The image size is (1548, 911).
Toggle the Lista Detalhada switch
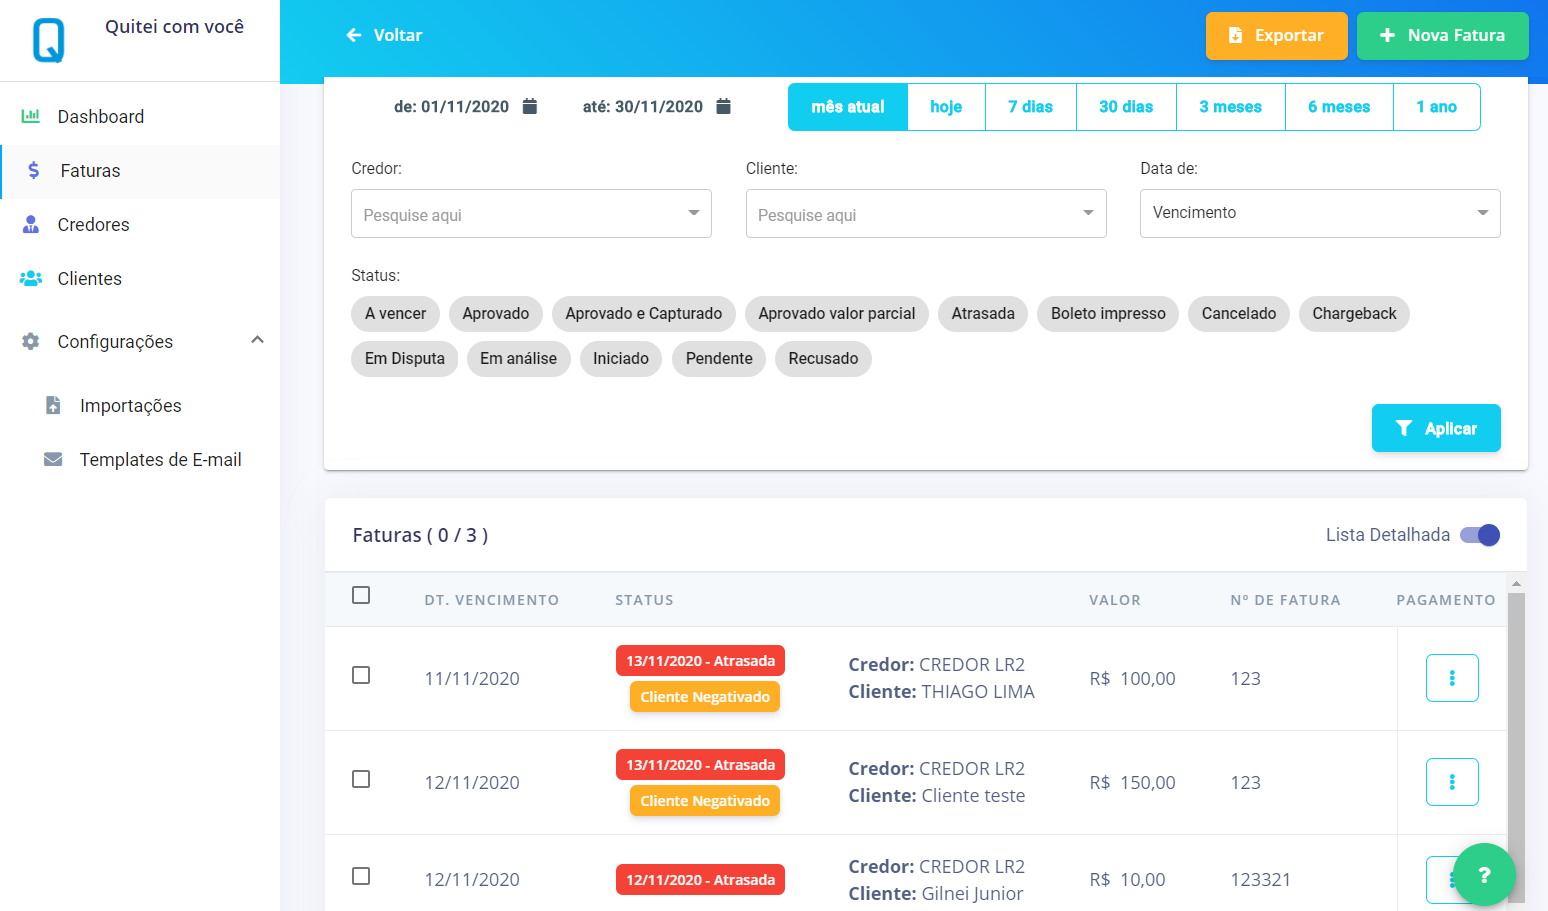[x=1480, y=535]
